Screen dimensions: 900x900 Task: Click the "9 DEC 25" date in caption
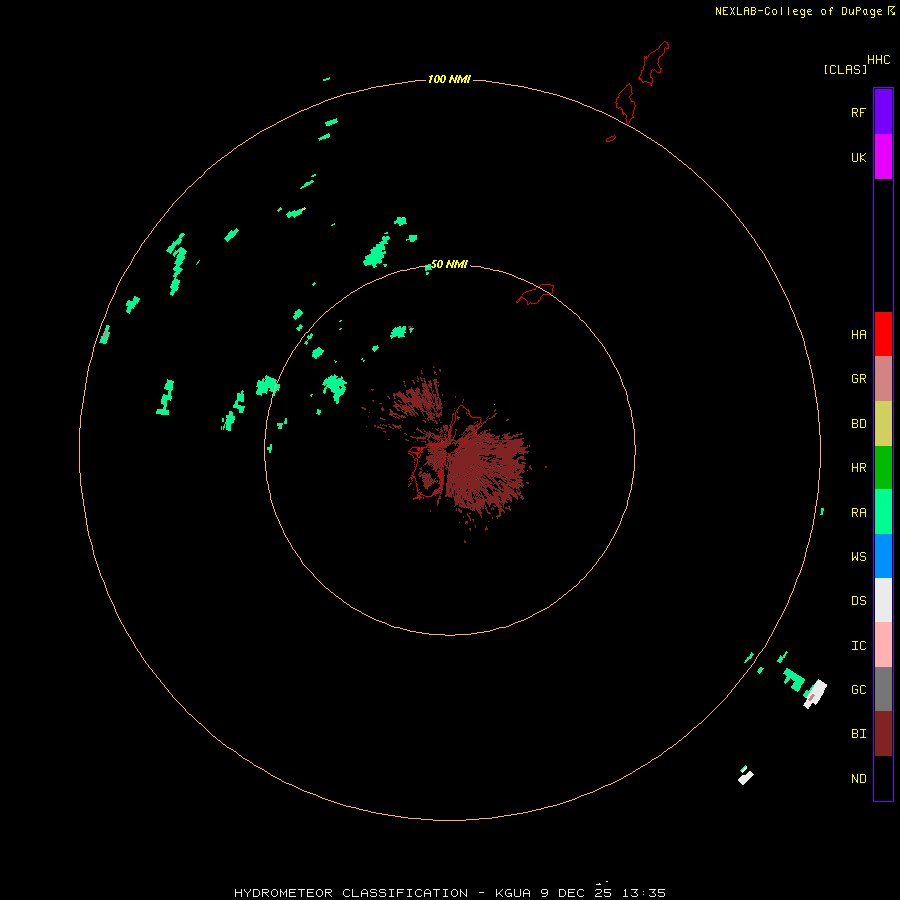point(576,893)
